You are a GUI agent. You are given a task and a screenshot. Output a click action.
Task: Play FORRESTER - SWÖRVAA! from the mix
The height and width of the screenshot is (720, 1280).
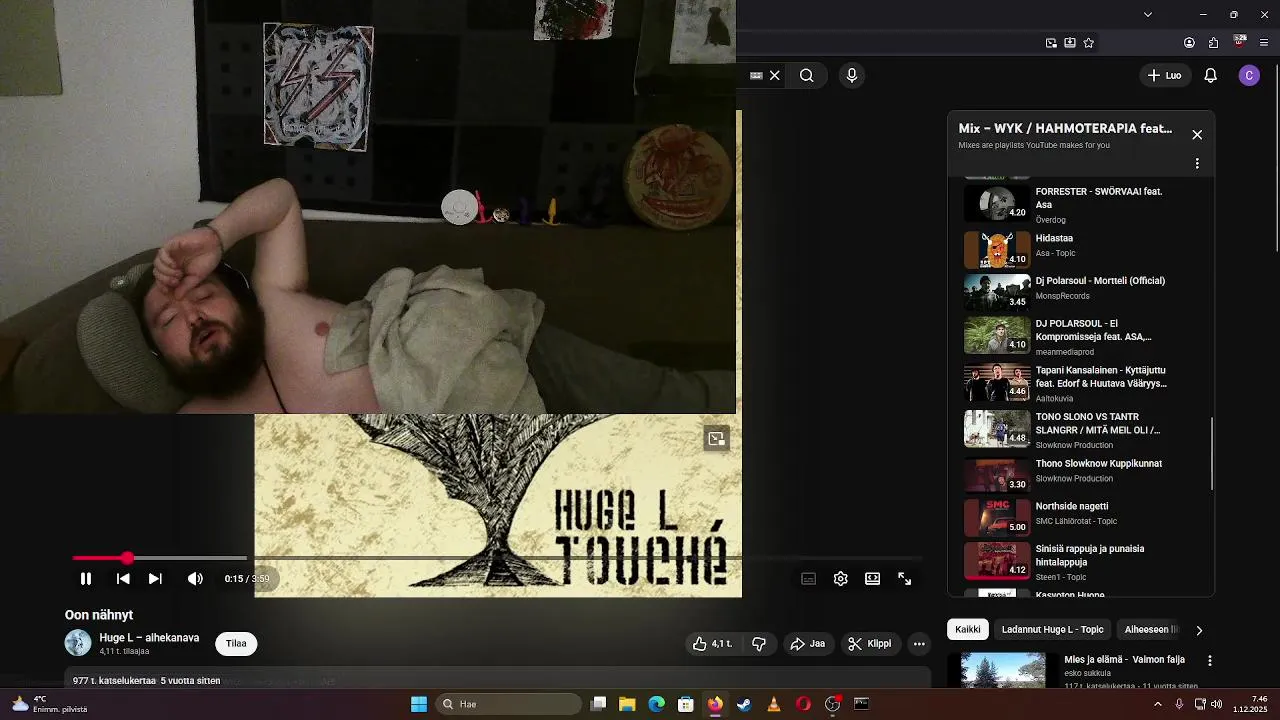(1080, 204)
